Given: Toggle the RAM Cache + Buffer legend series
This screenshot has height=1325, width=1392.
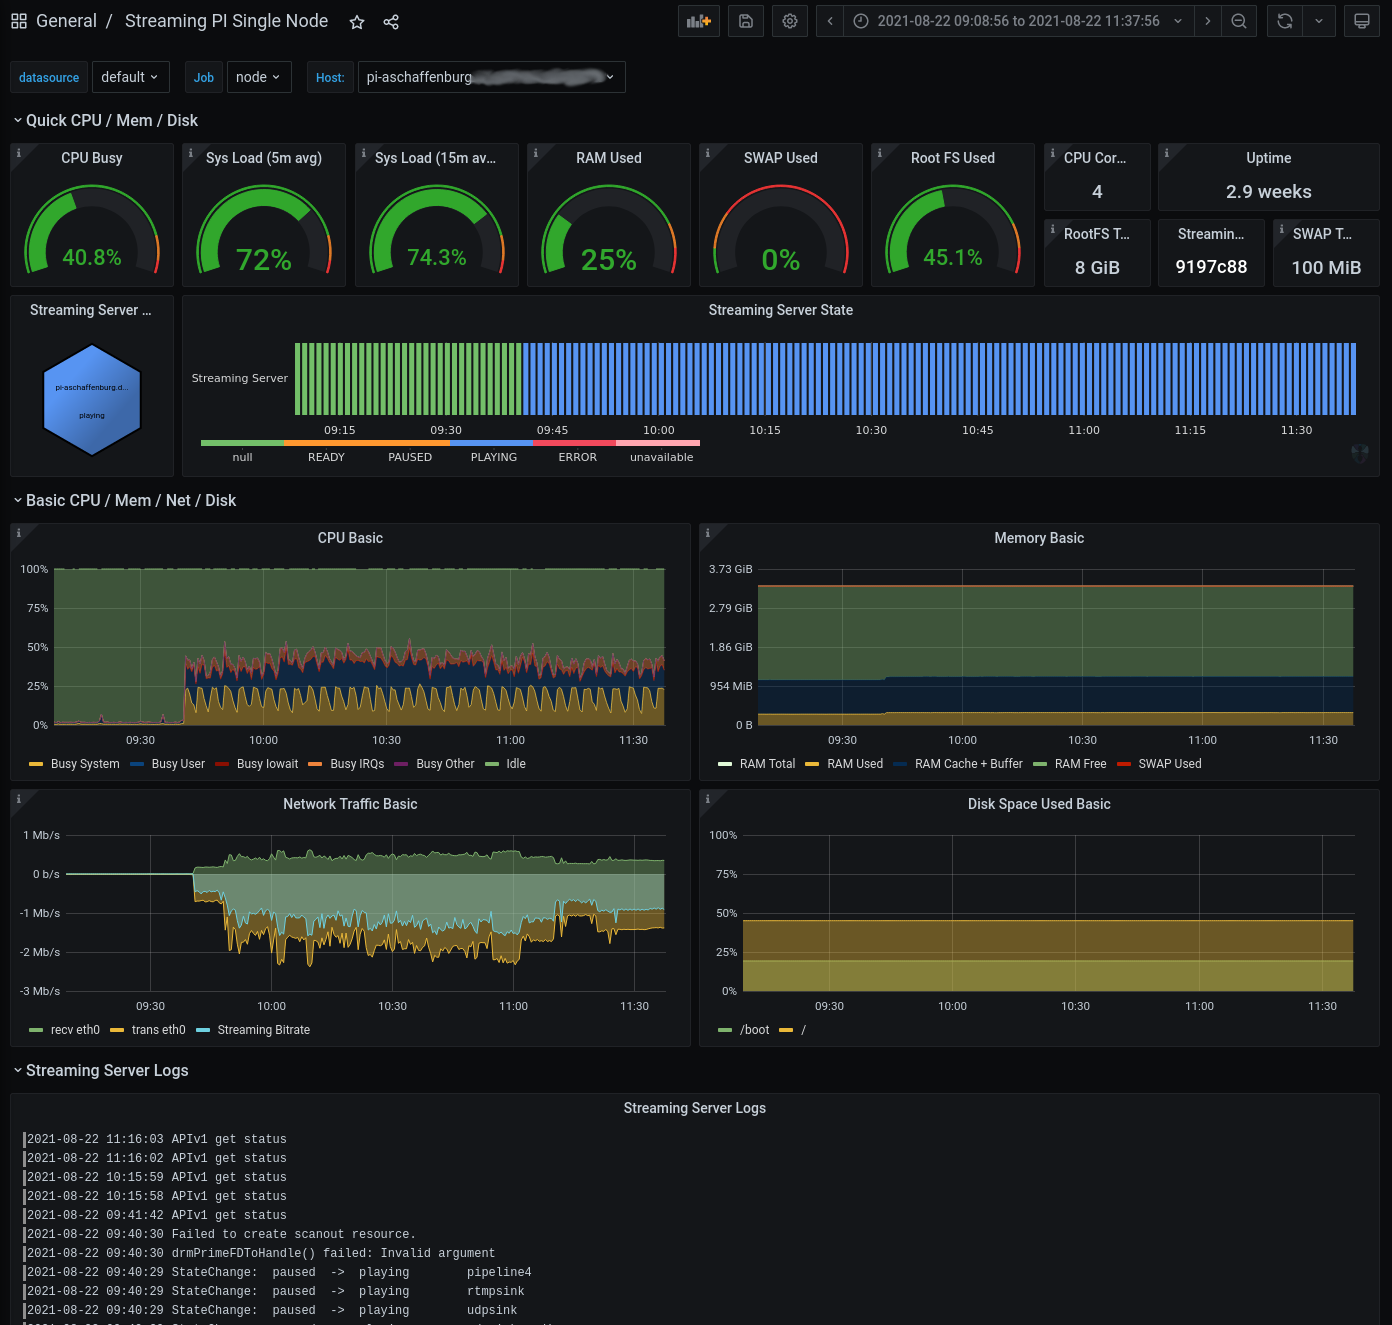Looking at the screenshot, I should 968,764.
